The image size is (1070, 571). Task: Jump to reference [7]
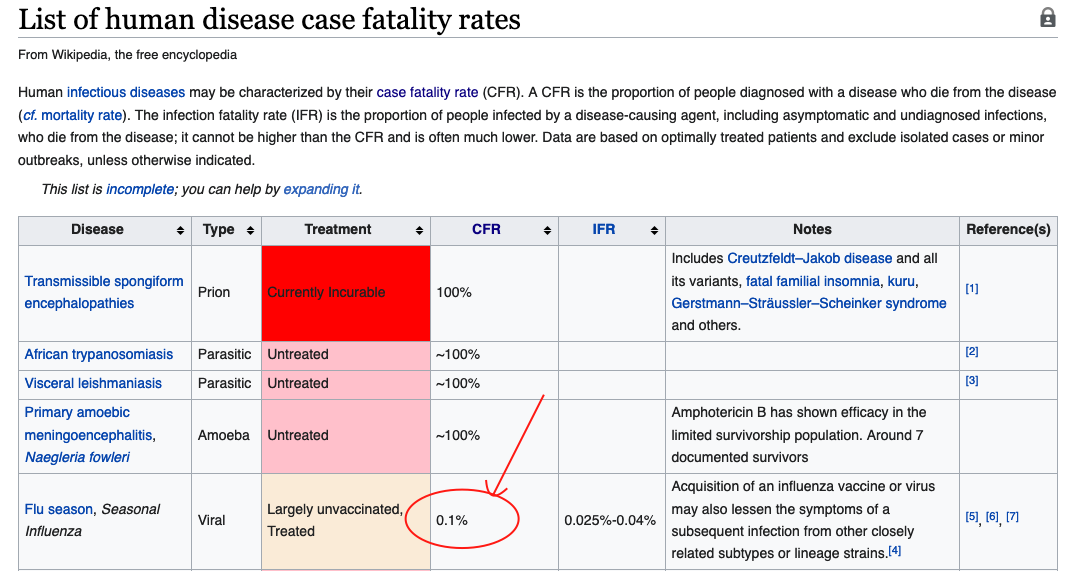point(1013,517)
